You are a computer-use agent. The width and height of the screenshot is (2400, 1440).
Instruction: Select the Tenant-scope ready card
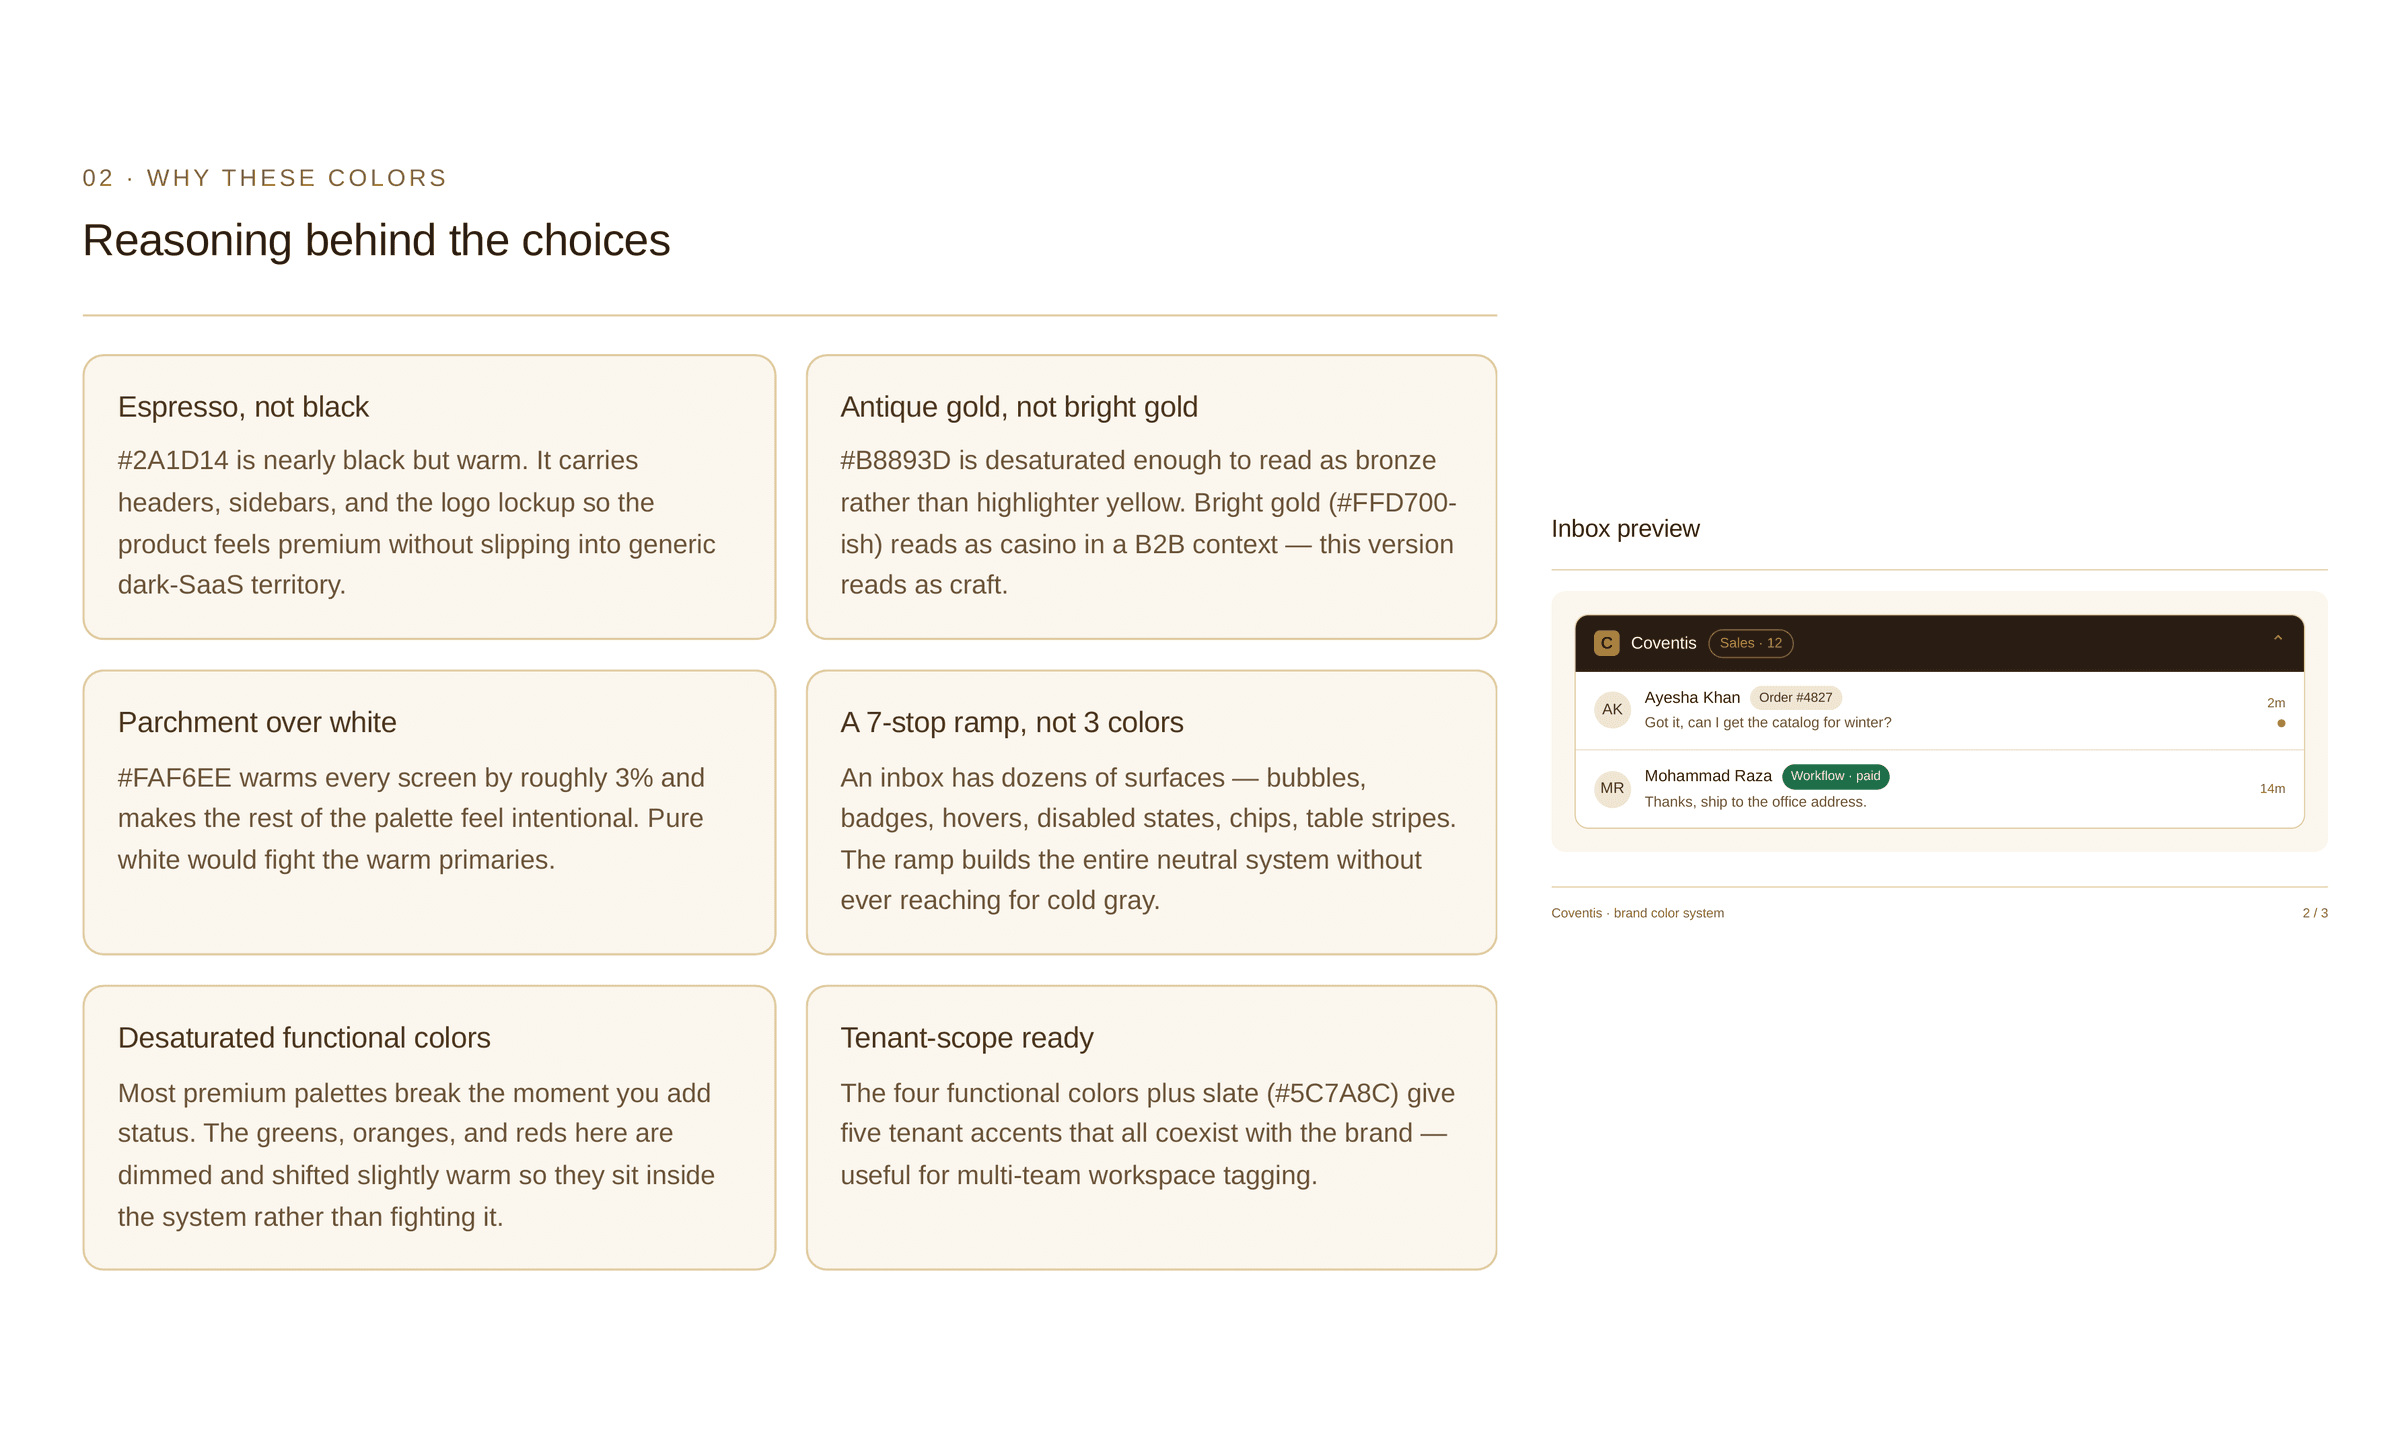(1151, 1127)
